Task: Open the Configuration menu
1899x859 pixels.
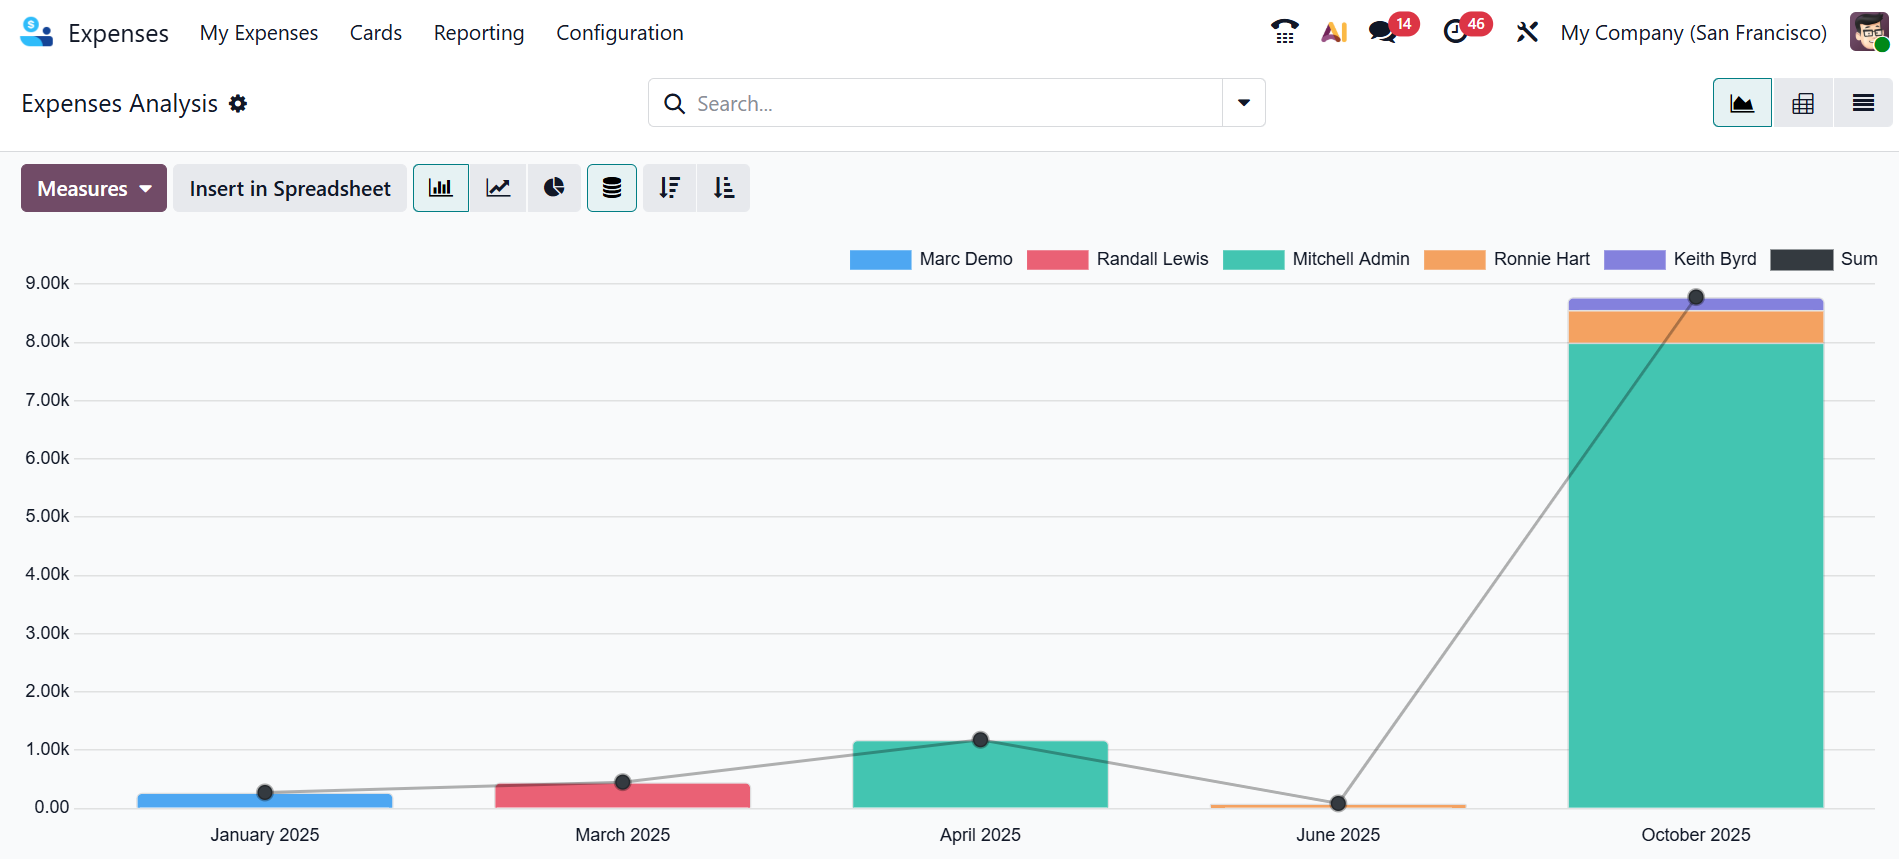Action: pos(619,33)
